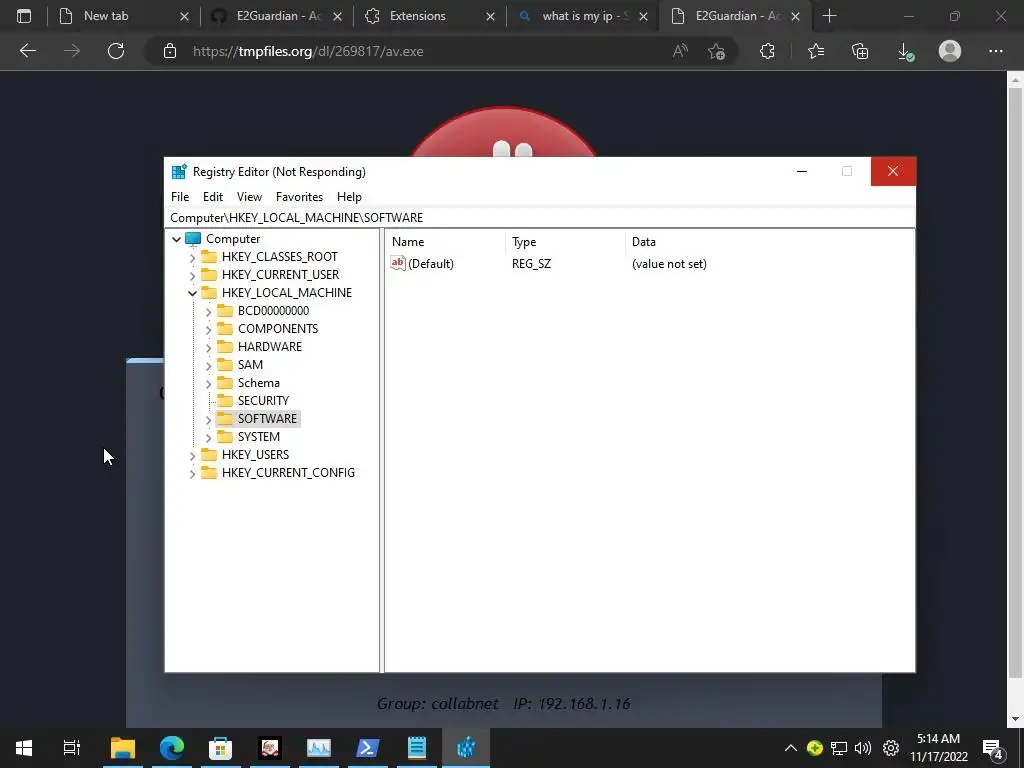Image resolution: width=1024 pixels, height=768 pixels.
Task: Expand HKEY_CLASSES_ROOT in the tree
Action: coord(193,257)
